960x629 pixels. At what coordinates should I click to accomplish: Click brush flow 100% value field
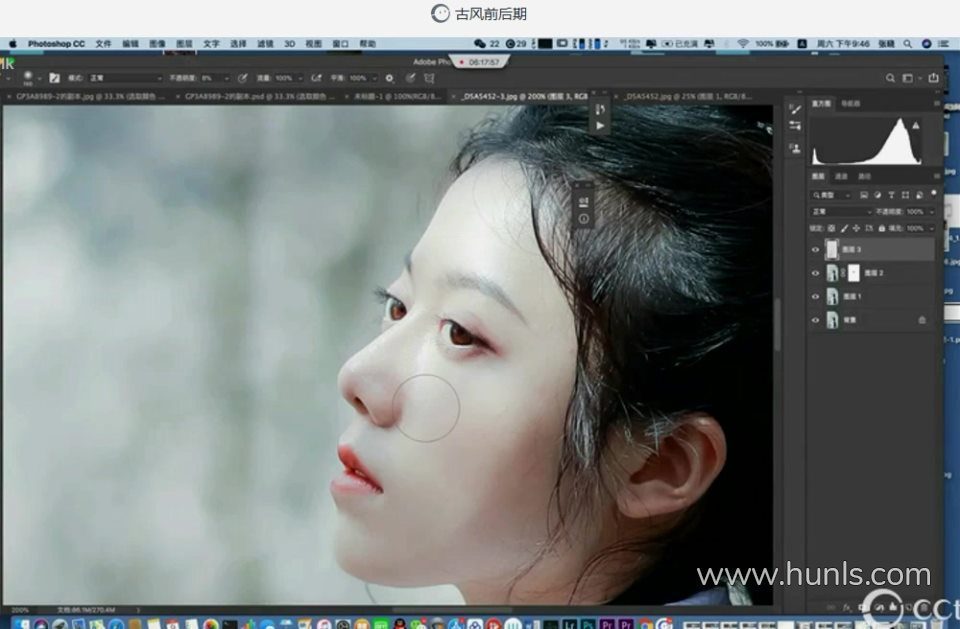point(283,78)
